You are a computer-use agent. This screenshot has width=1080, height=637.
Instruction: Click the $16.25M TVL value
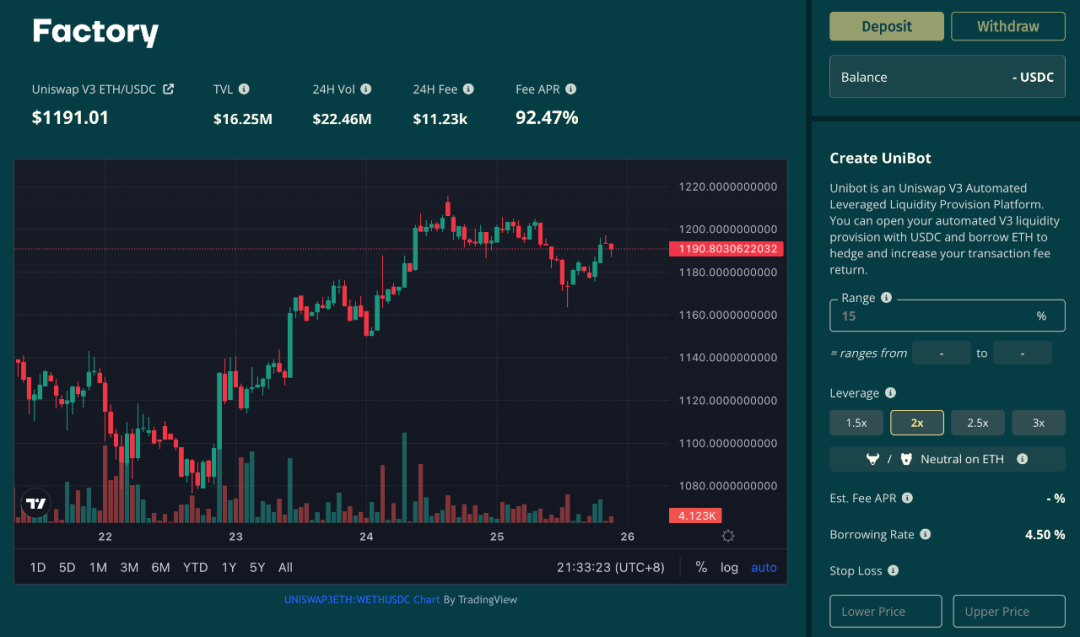(x=242, y=119)
